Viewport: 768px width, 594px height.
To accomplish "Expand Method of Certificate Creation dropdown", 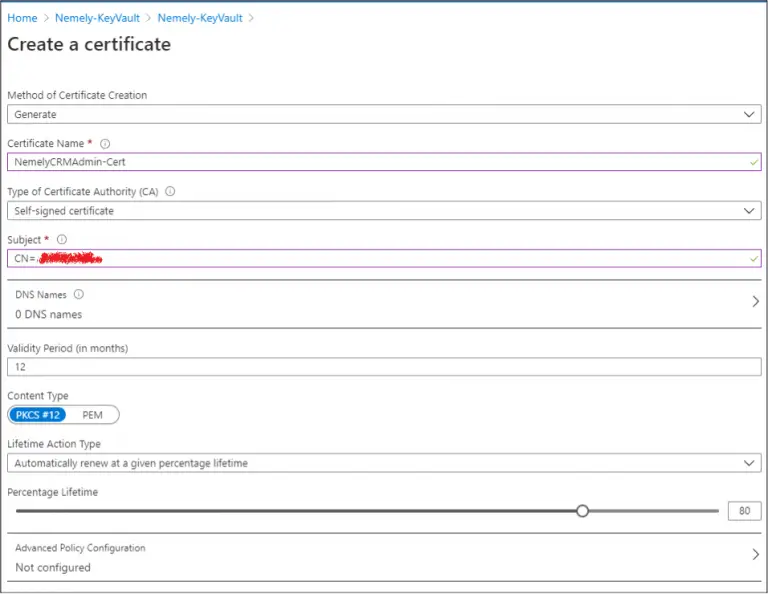I will tap(384, 114).
